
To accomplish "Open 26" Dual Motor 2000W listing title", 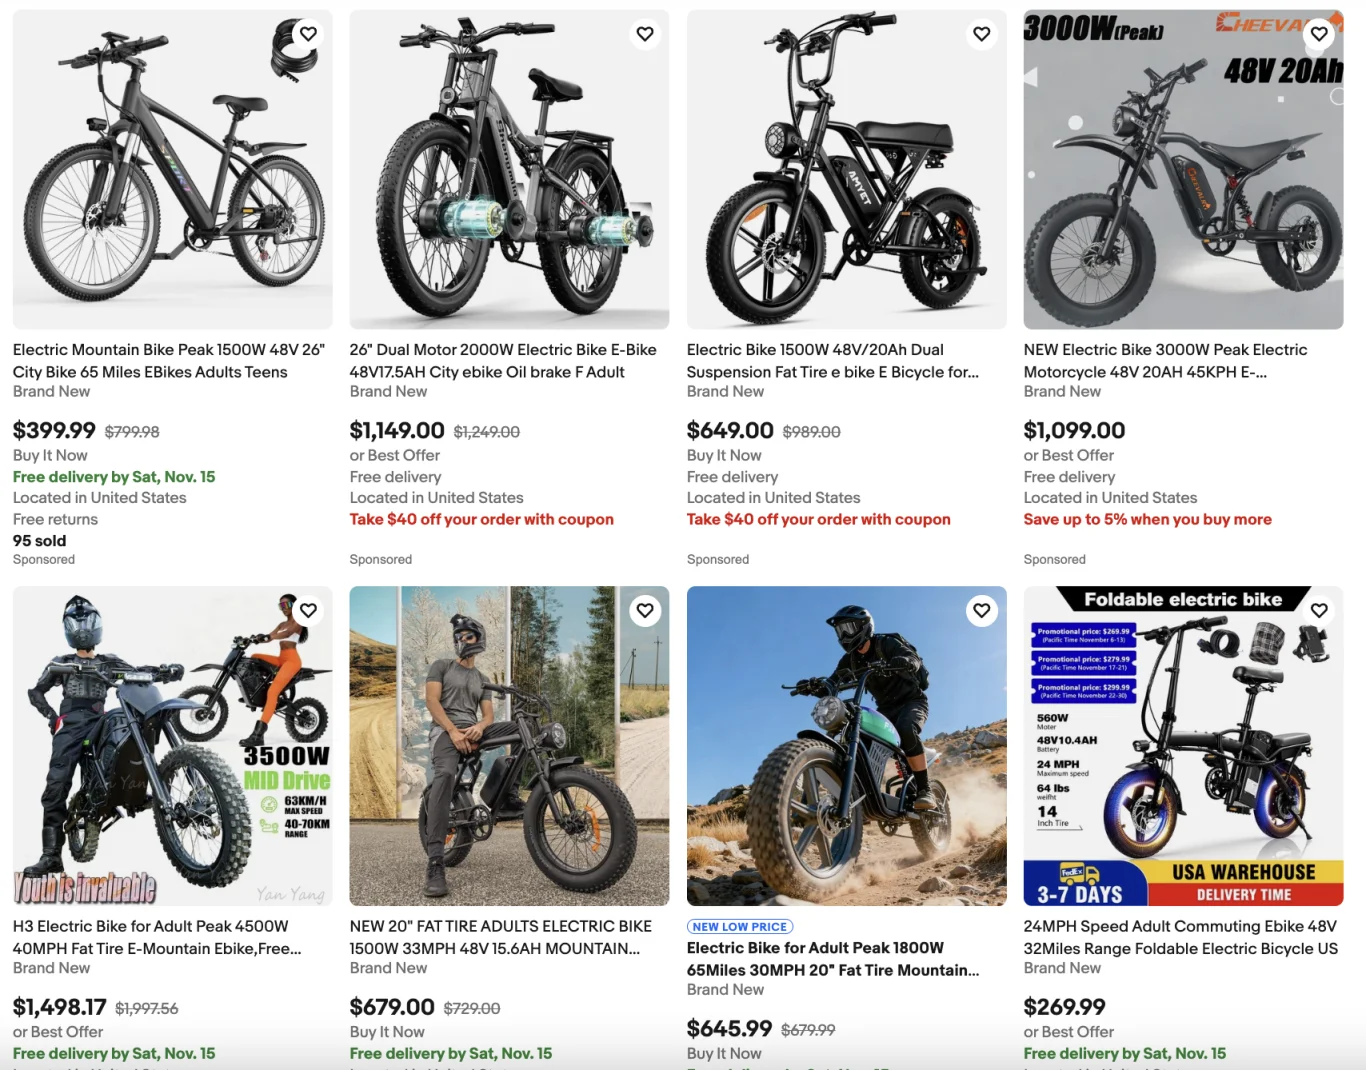I will coord(503,361).
